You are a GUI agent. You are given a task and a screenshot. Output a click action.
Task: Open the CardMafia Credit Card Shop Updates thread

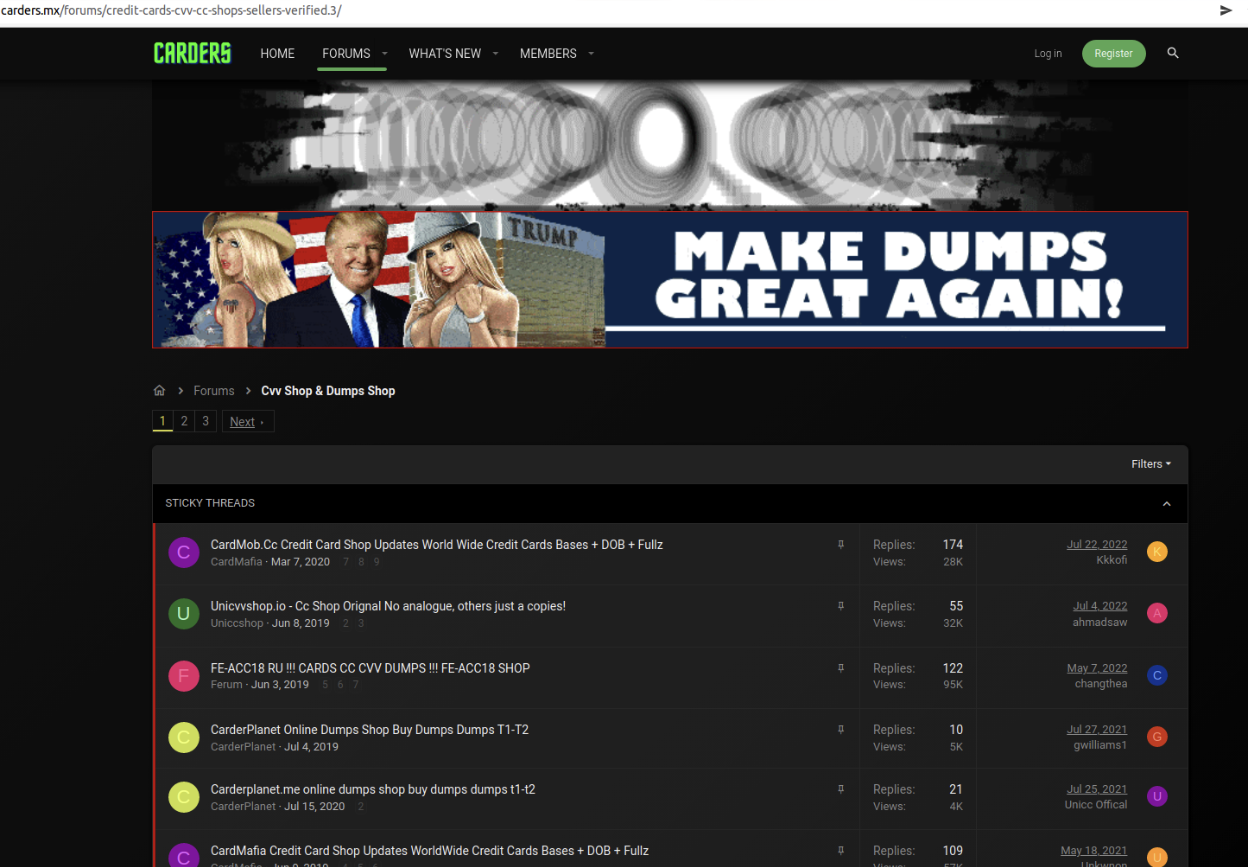pos(429,851)
